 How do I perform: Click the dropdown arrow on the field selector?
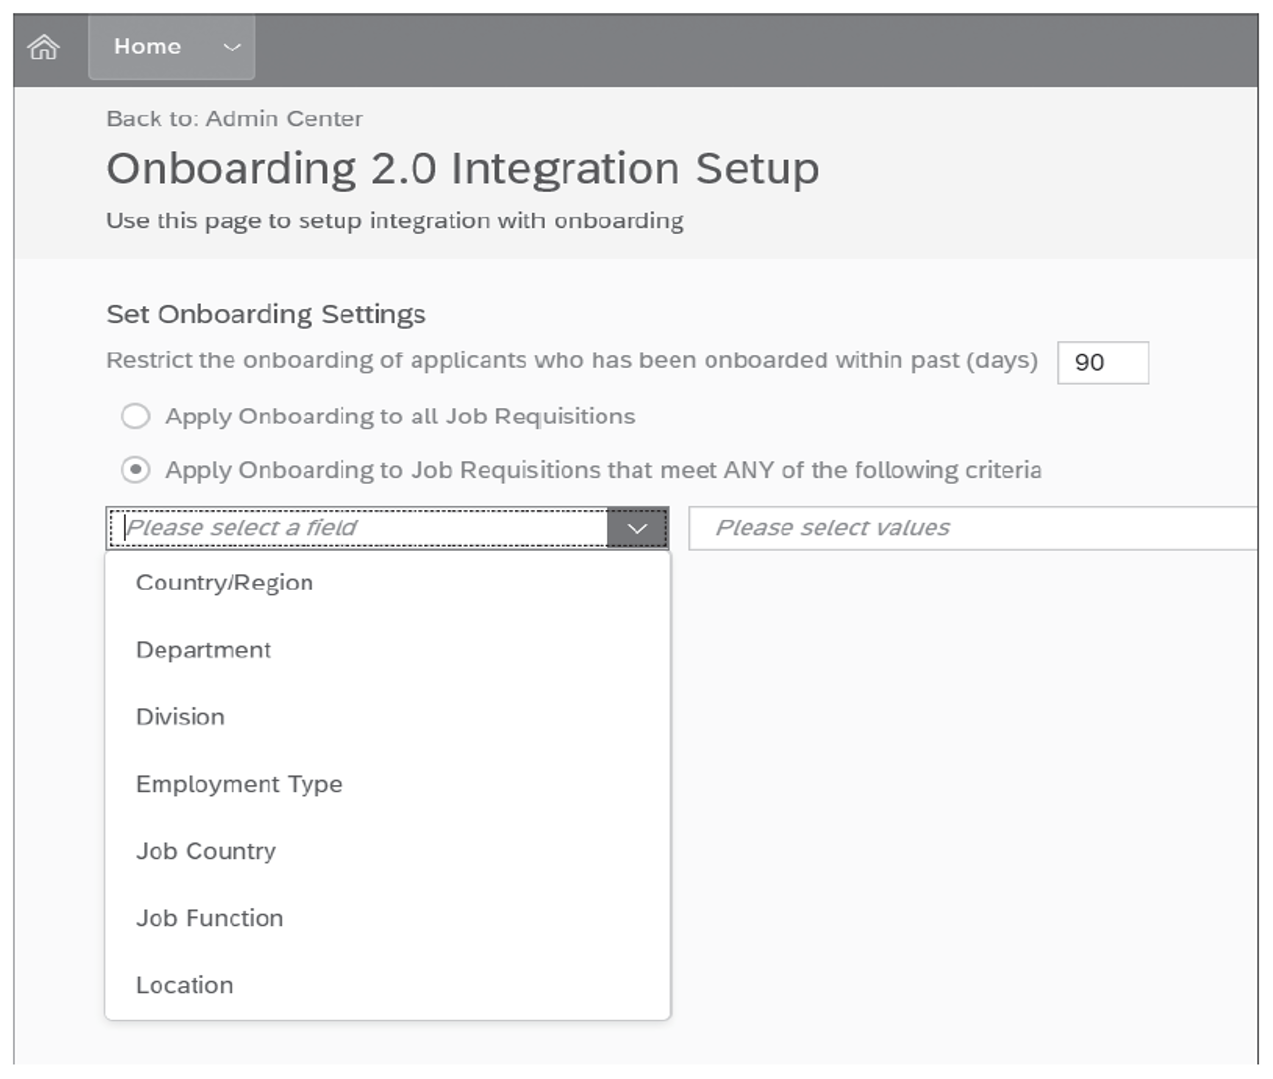click(x=640, y=527)
